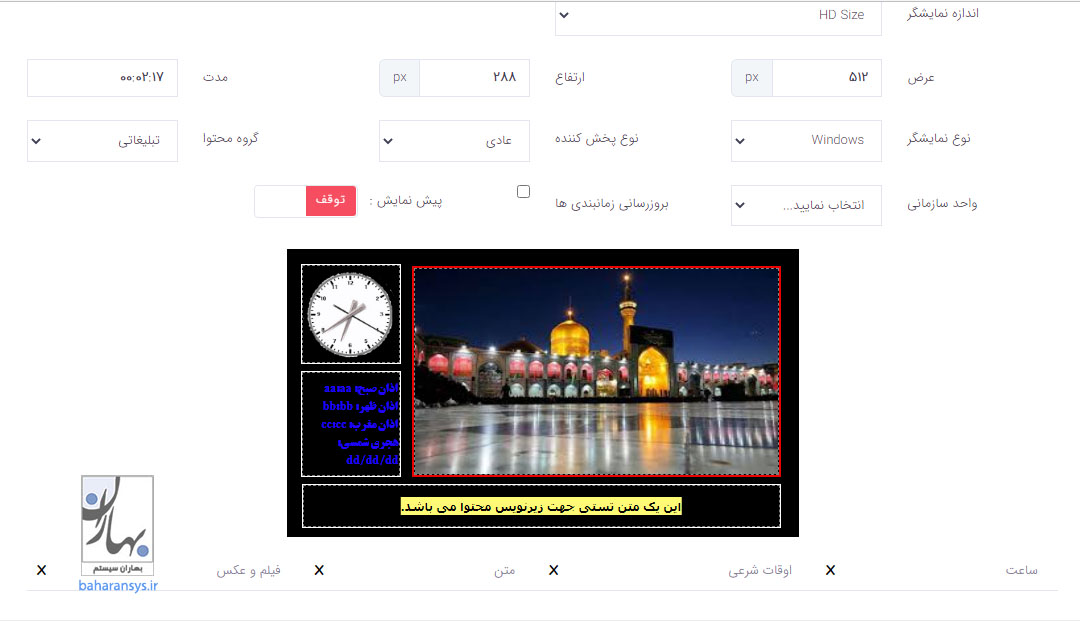1080x622 pixels.
Task: Select the blue prayer times box in preview
Action: [x=350, y=424]
